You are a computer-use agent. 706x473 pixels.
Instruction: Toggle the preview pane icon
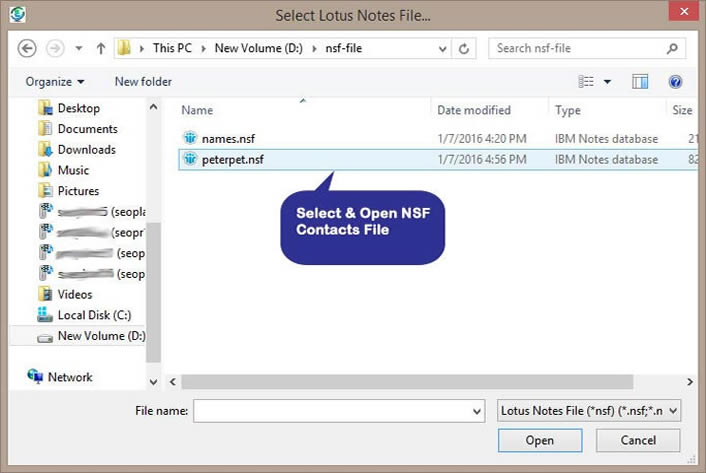tap(640, 81)
